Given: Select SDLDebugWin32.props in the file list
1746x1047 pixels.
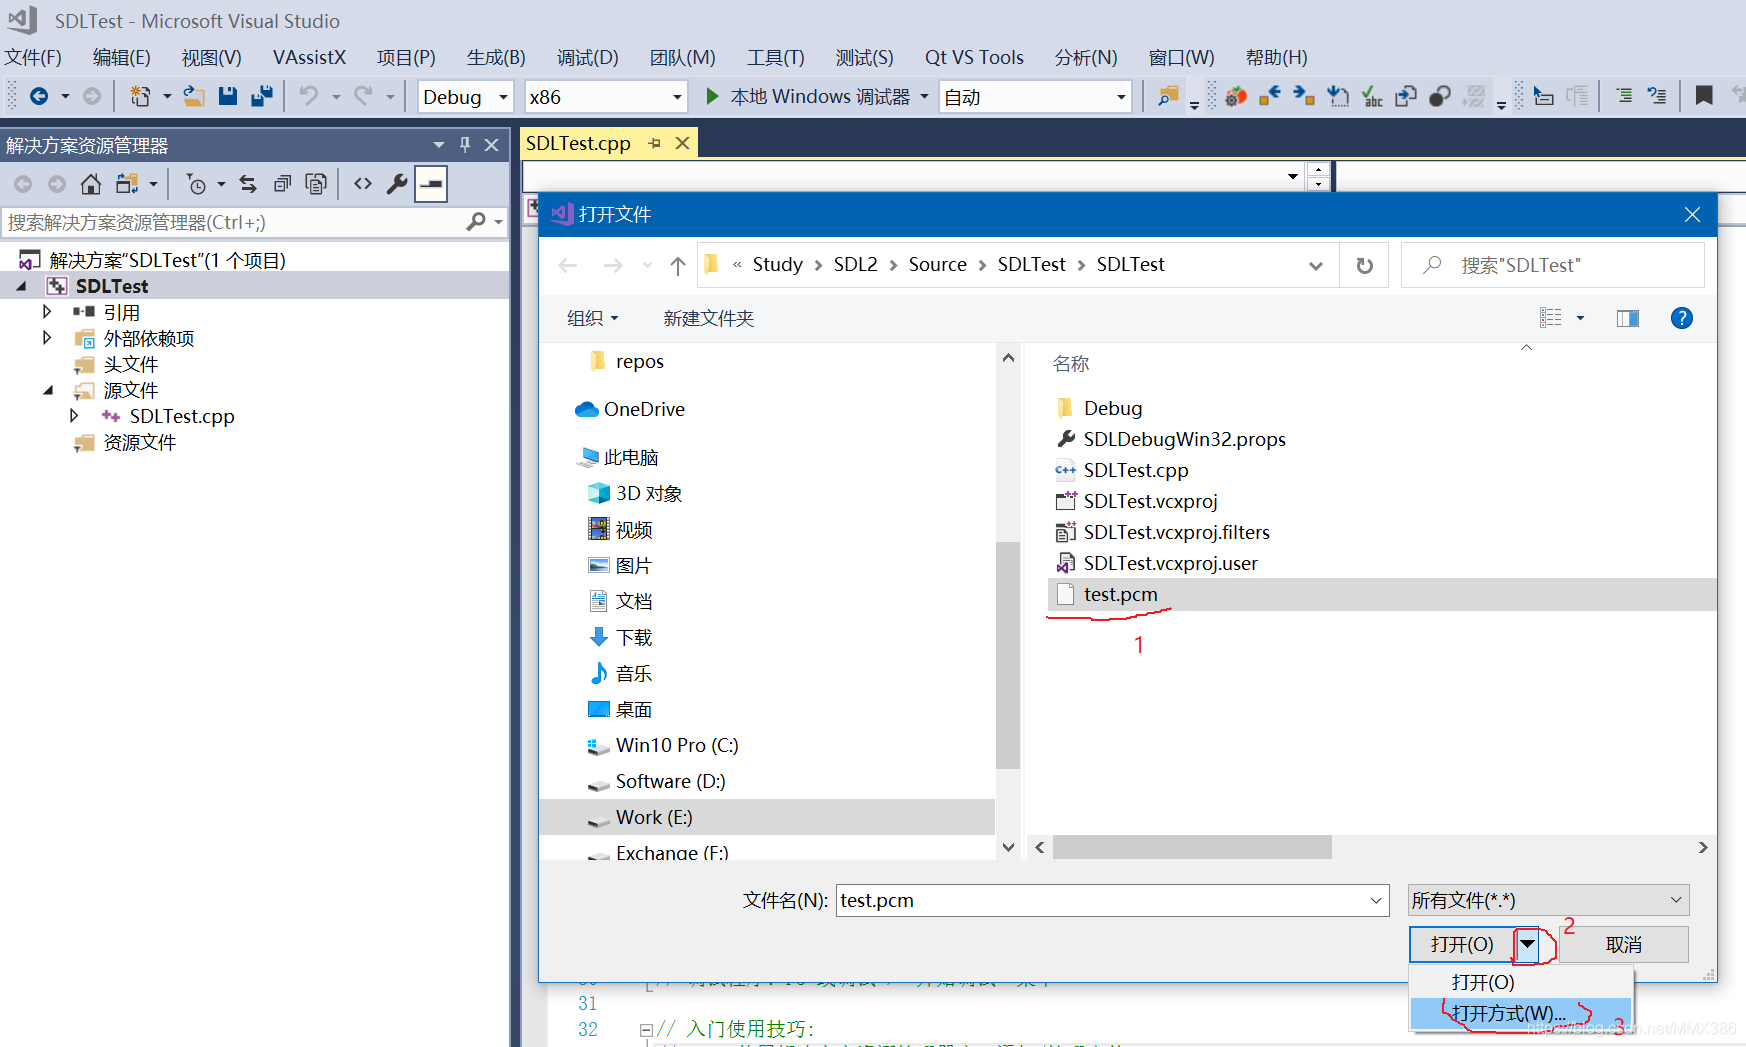Looking at the screenshot, I should click(x=1184, y=439).
